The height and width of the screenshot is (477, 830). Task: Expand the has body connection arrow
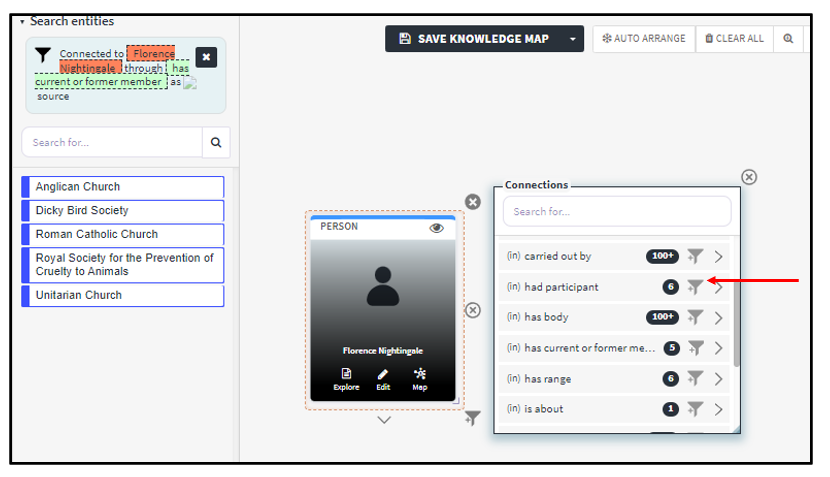pos(718,318)
